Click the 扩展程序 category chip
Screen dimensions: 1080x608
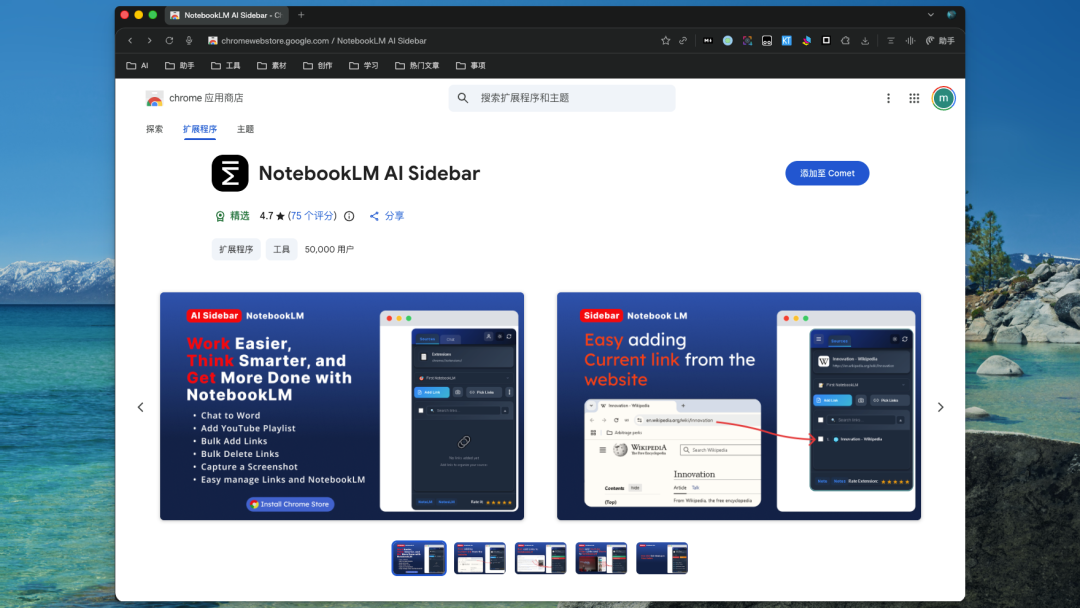[x=236, y=249]
